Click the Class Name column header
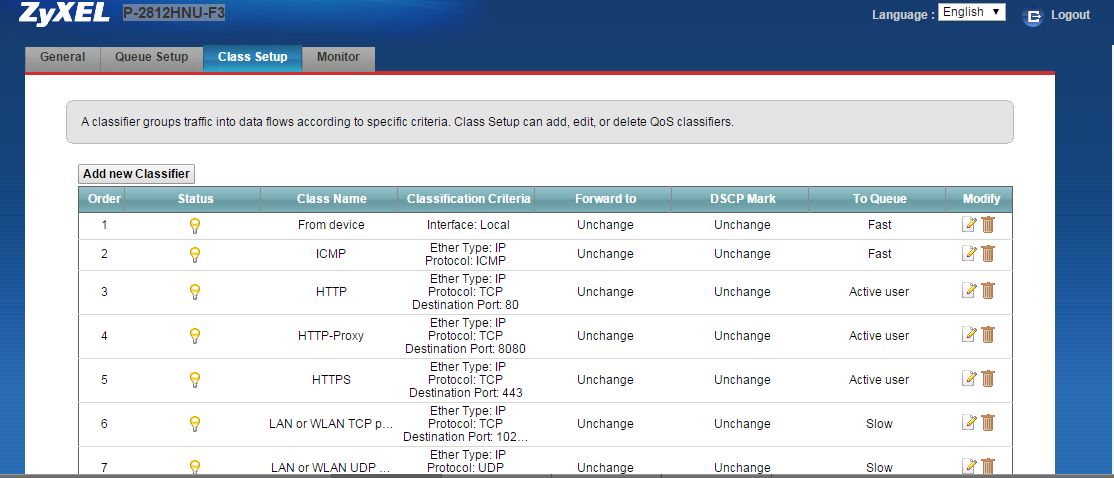The height and width of the screenshot is (478, 1114). (x=331, y=199)
